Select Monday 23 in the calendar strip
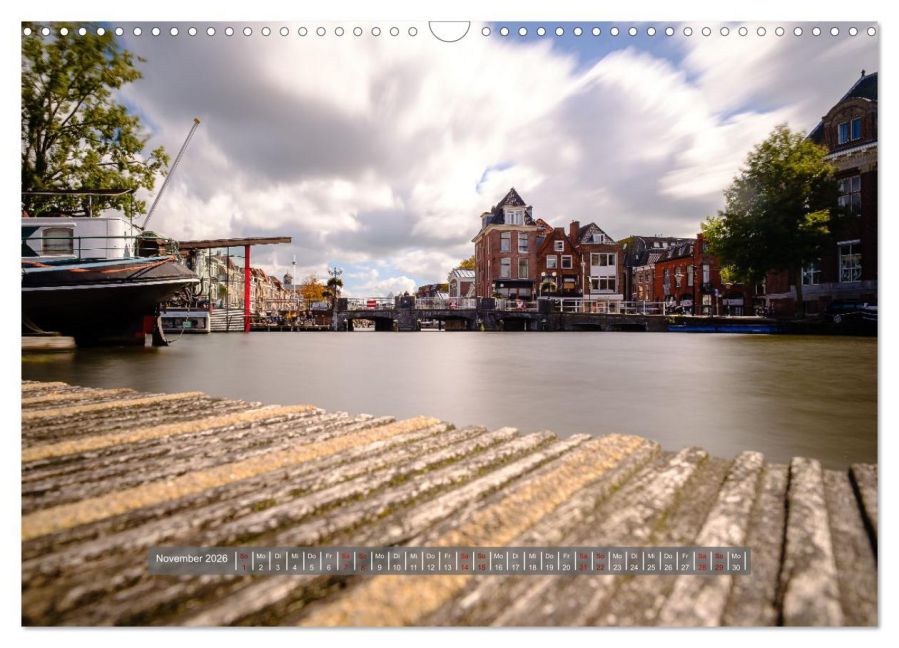This screenshot has width=899, height=648. click(617, 561)
